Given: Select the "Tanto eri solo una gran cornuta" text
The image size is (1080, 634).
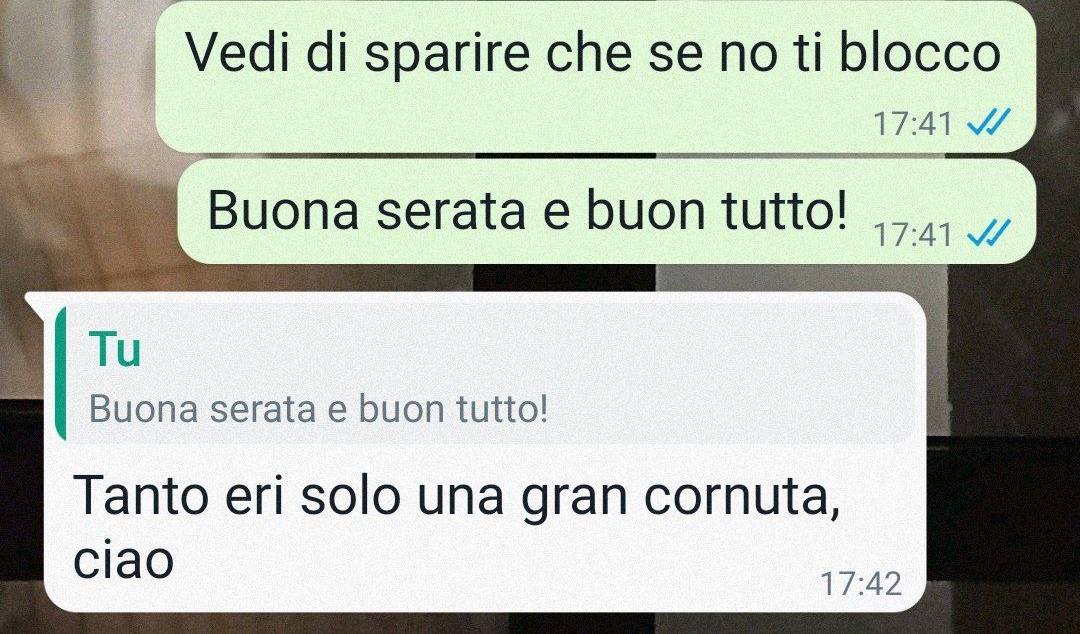Looking at the screenshot, I should [x=457, y=496].
